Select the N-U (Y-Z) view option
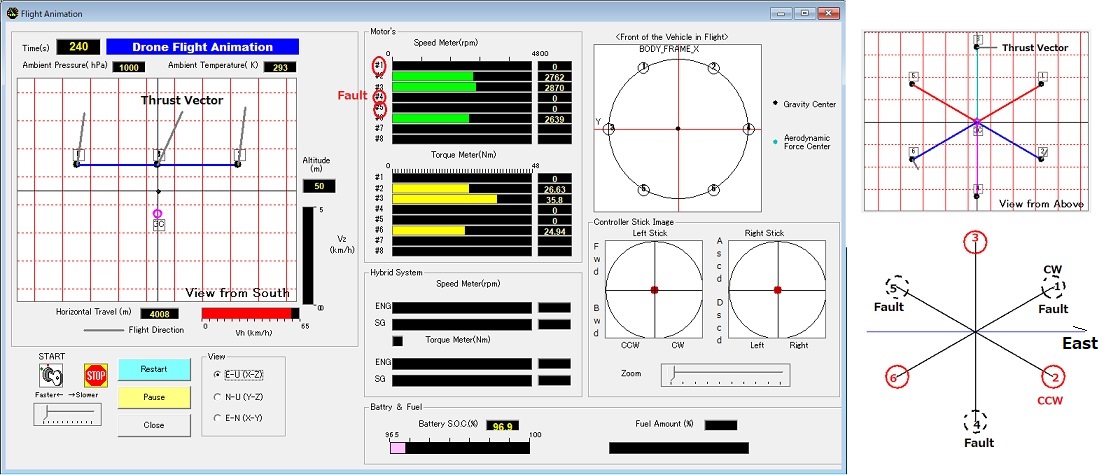The image size is (1104, 475). [218, 395]
